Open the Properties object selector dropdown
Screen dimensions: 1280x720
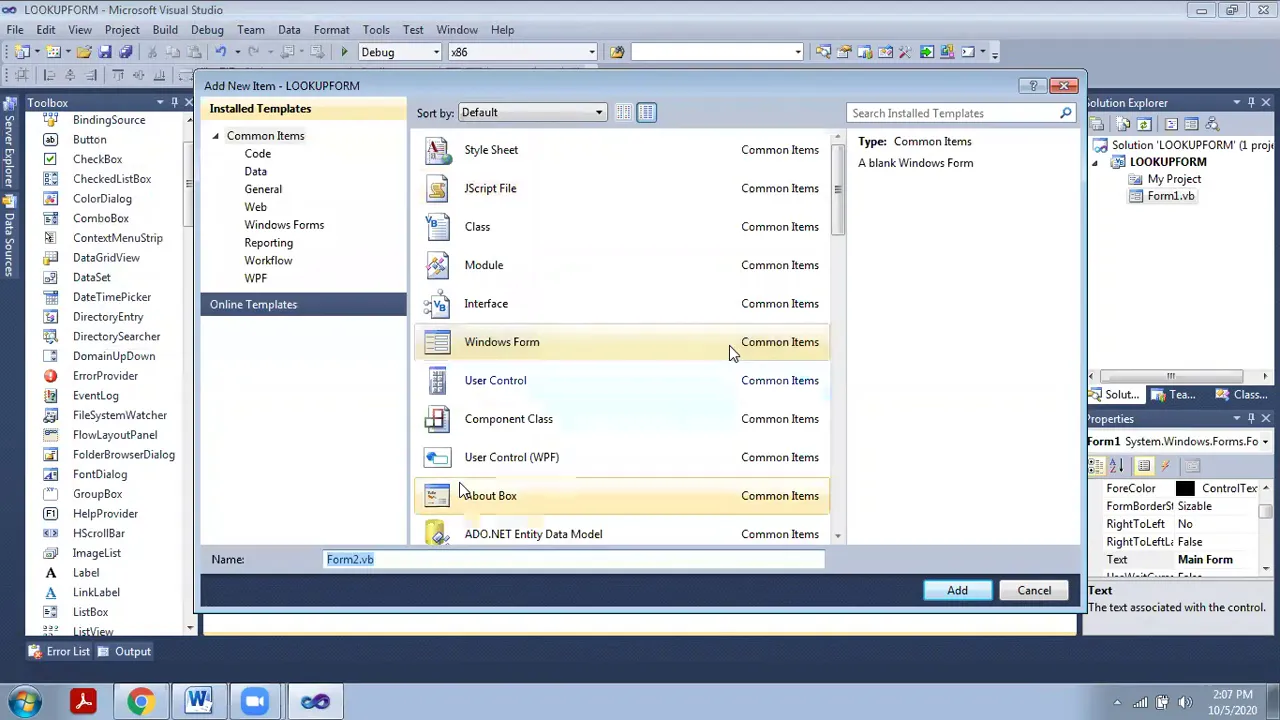pos(1265,442)
